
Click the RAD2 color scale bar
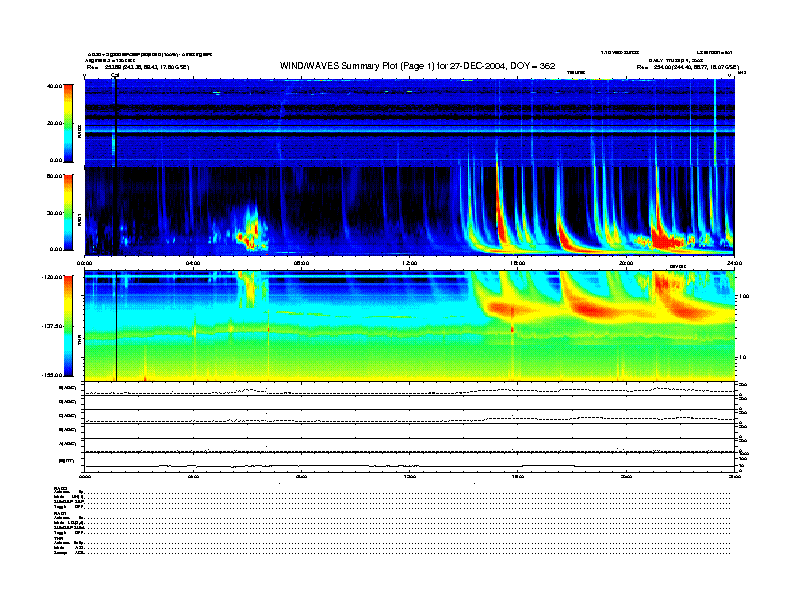coord(69,122)
